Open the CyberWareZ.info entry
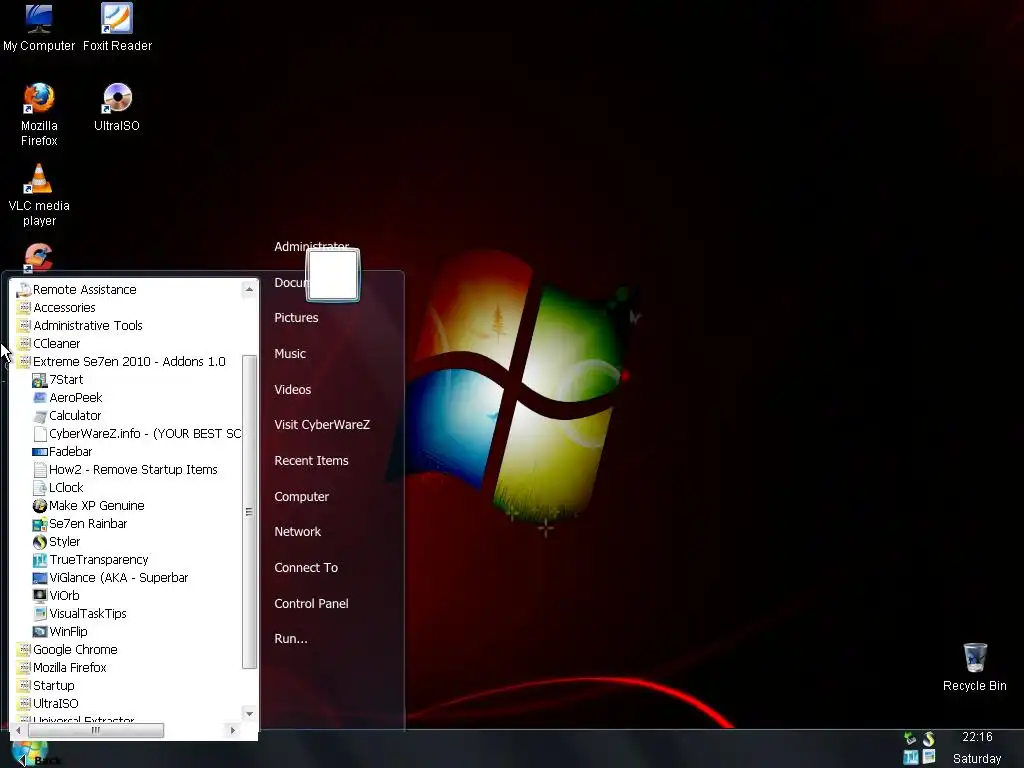Screen dimensions: 1024x768 pos(136,434)
